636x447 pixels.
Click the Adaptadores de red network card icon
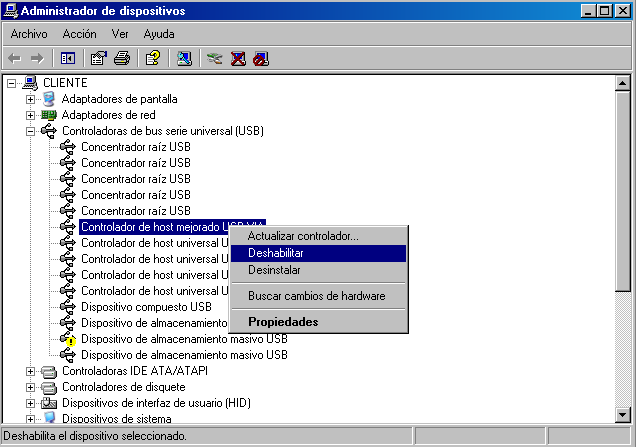(x=49, y=115)
